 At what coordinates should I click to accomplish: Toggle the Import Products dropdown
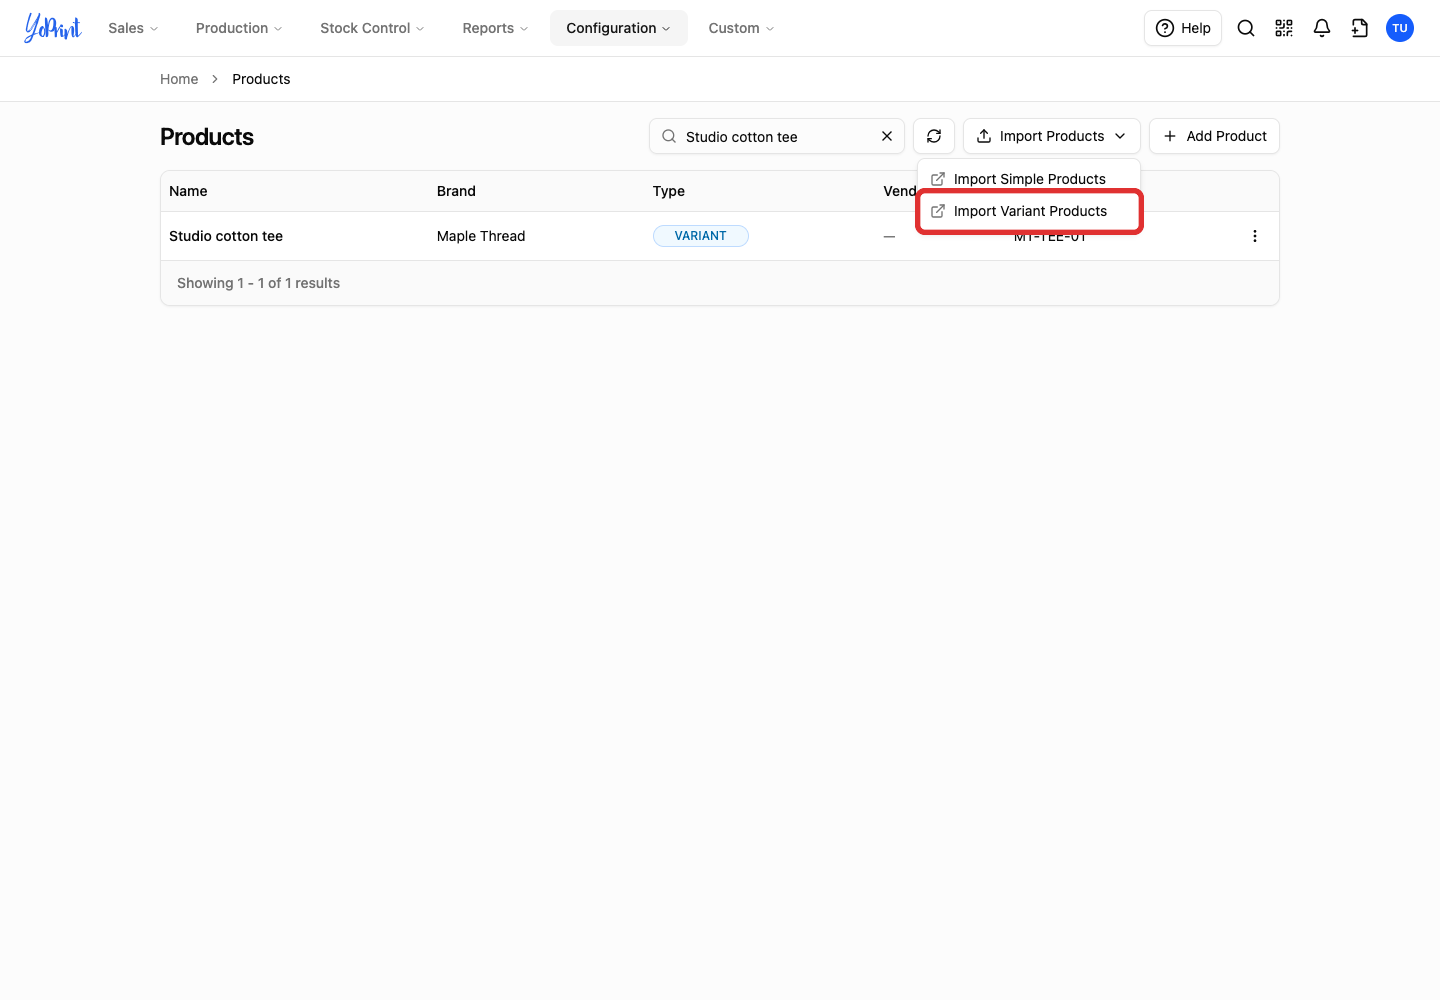pyautogui.click(x=1052, y=136)
